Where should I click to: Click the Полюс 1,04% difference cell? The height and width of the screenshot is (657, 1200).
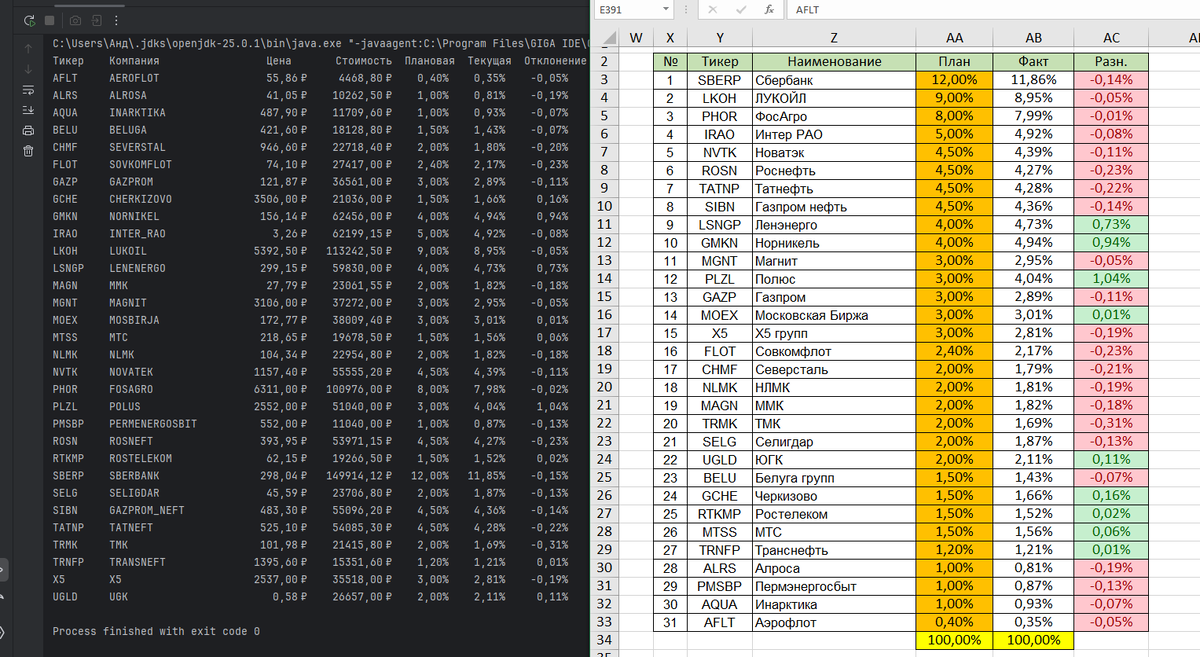pyautogui.click(x=1112, y=279)
